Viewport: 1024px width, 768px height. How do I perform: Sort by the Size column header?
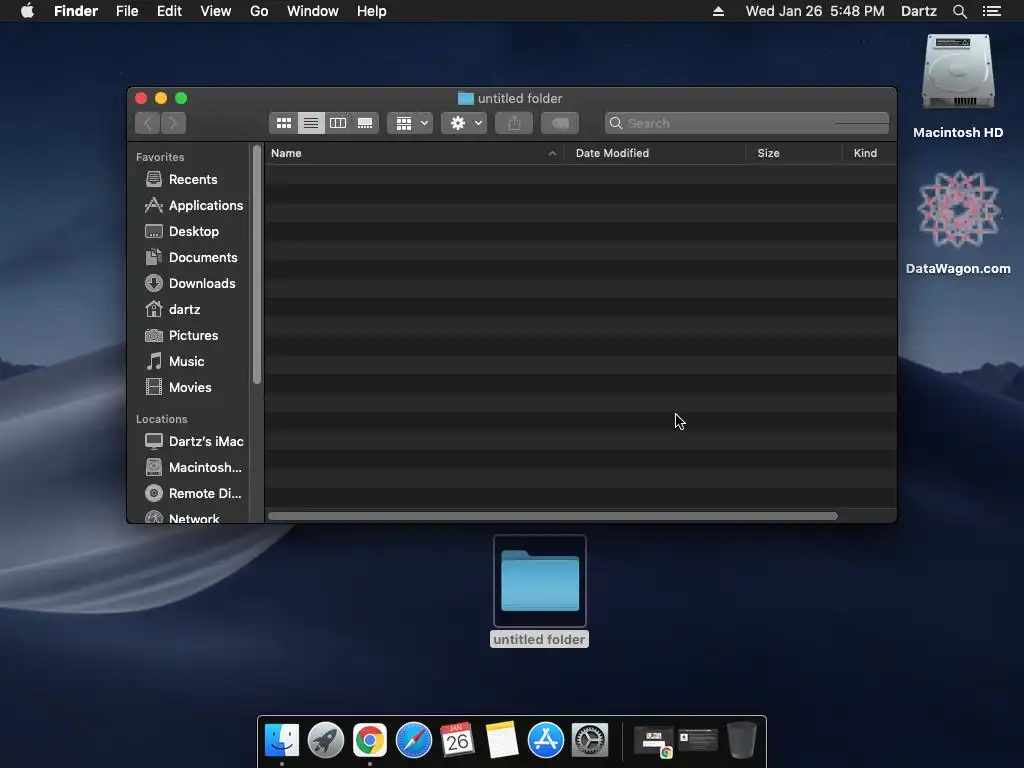tap(794, 153)
